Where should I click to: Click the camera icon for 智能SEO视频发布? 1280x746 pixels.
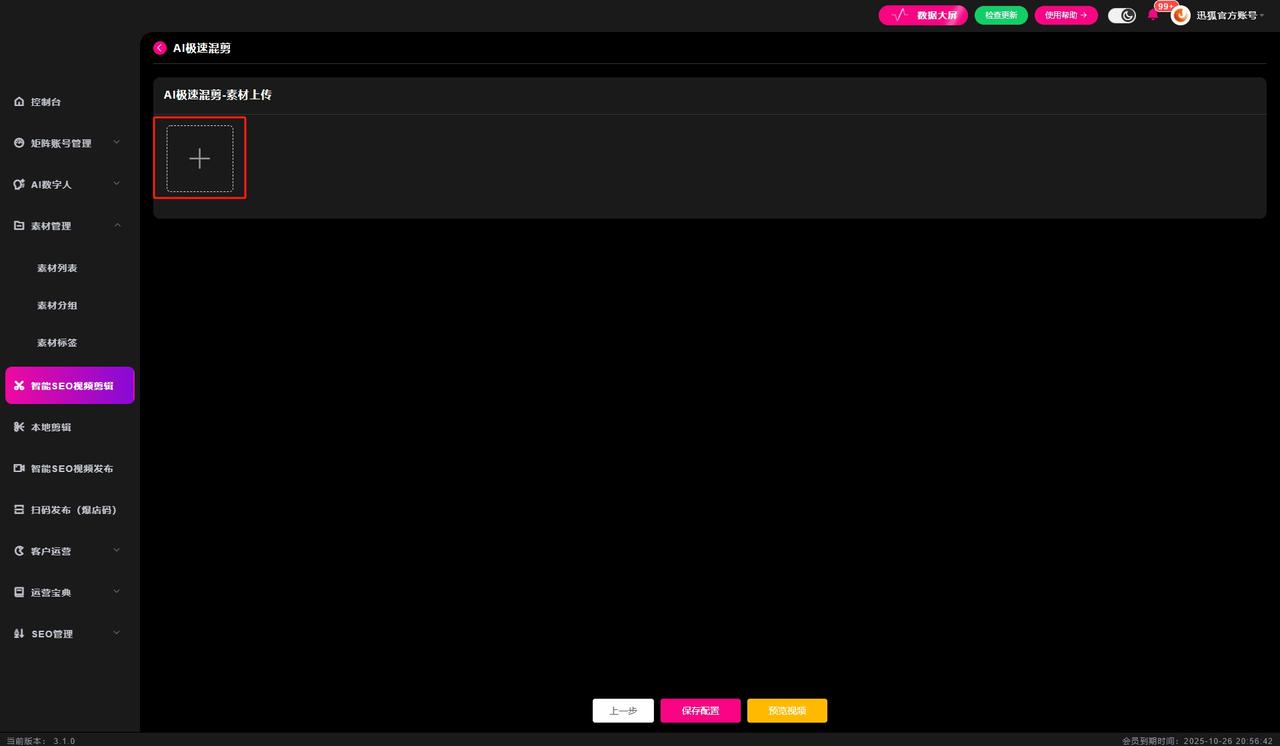tap(19, 468)
